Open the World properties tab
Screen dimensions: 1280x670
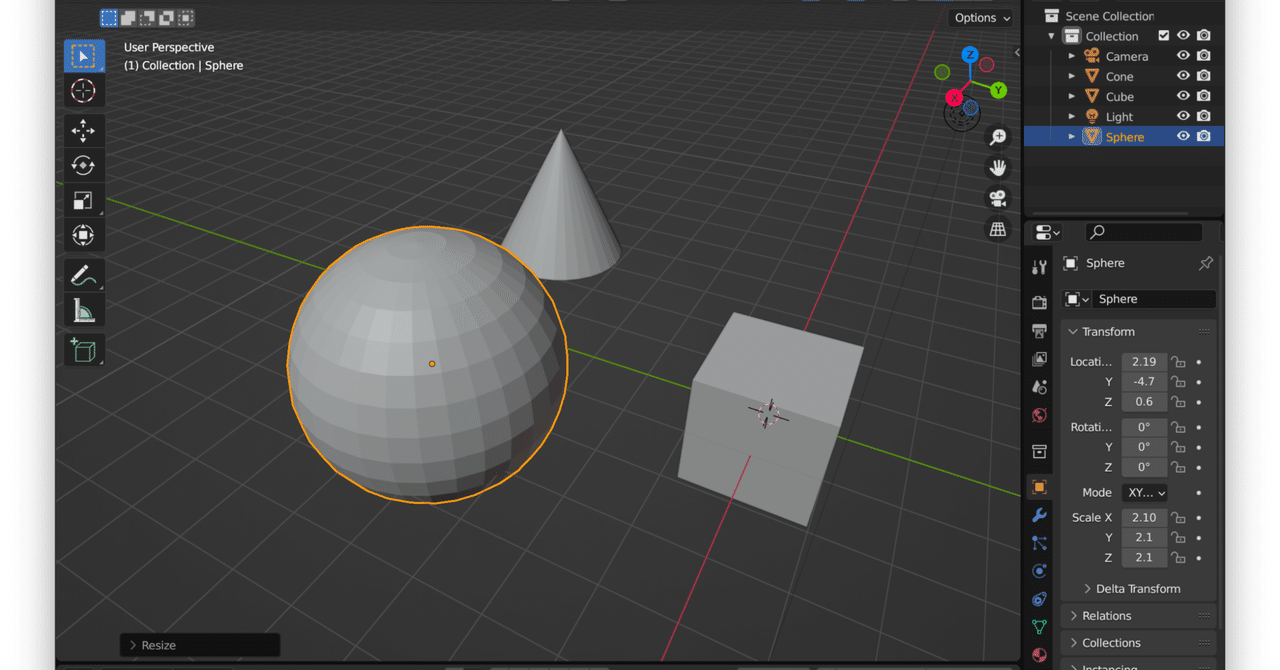click(1039, 415)
